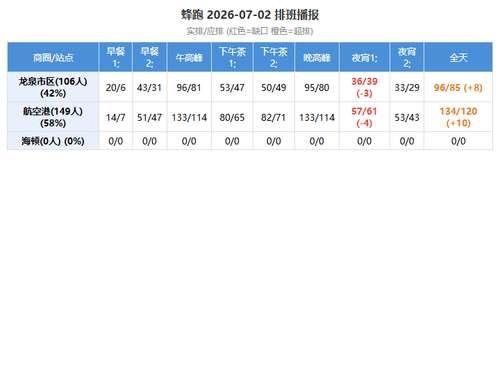Click cell 82/71 in 航空港 row
500x375 pixels.
(x=274, y=117)
